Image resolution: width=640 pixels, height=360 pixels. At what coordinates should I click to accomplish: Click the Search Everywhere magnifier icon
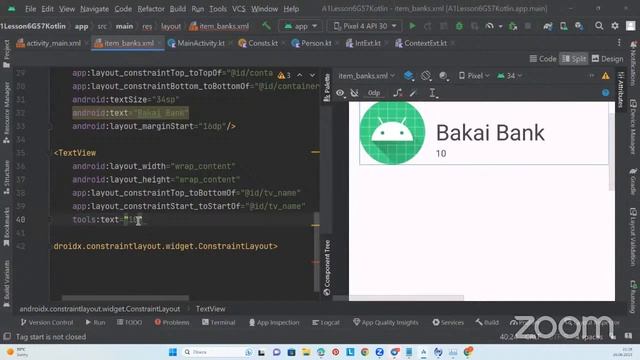point(599,26)
